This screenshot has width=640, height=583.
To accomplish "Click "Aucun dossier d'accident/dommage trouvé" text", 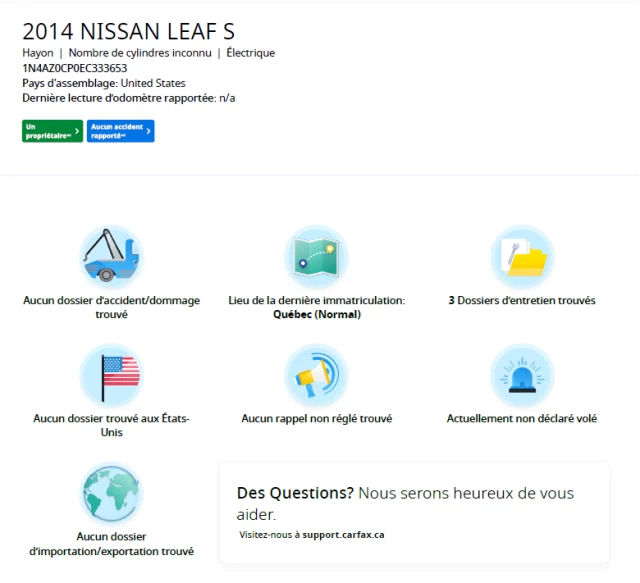I will [x=111, y=307].
